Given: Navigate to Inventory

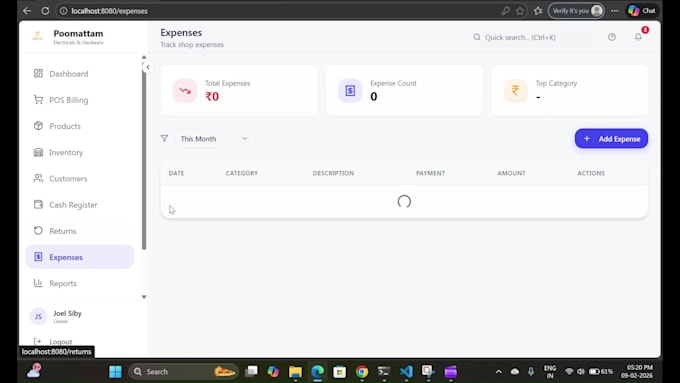Looking at the screenshot, I should tap(79, 153).
